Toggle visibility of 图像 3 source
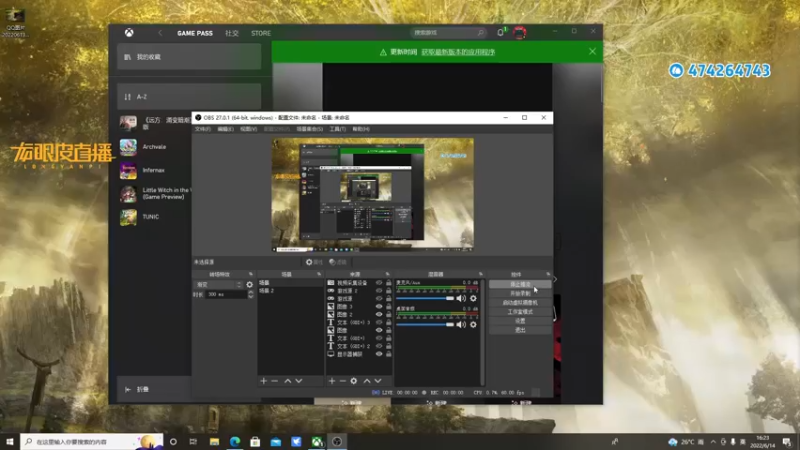800x450 pixels. point(379,307)
